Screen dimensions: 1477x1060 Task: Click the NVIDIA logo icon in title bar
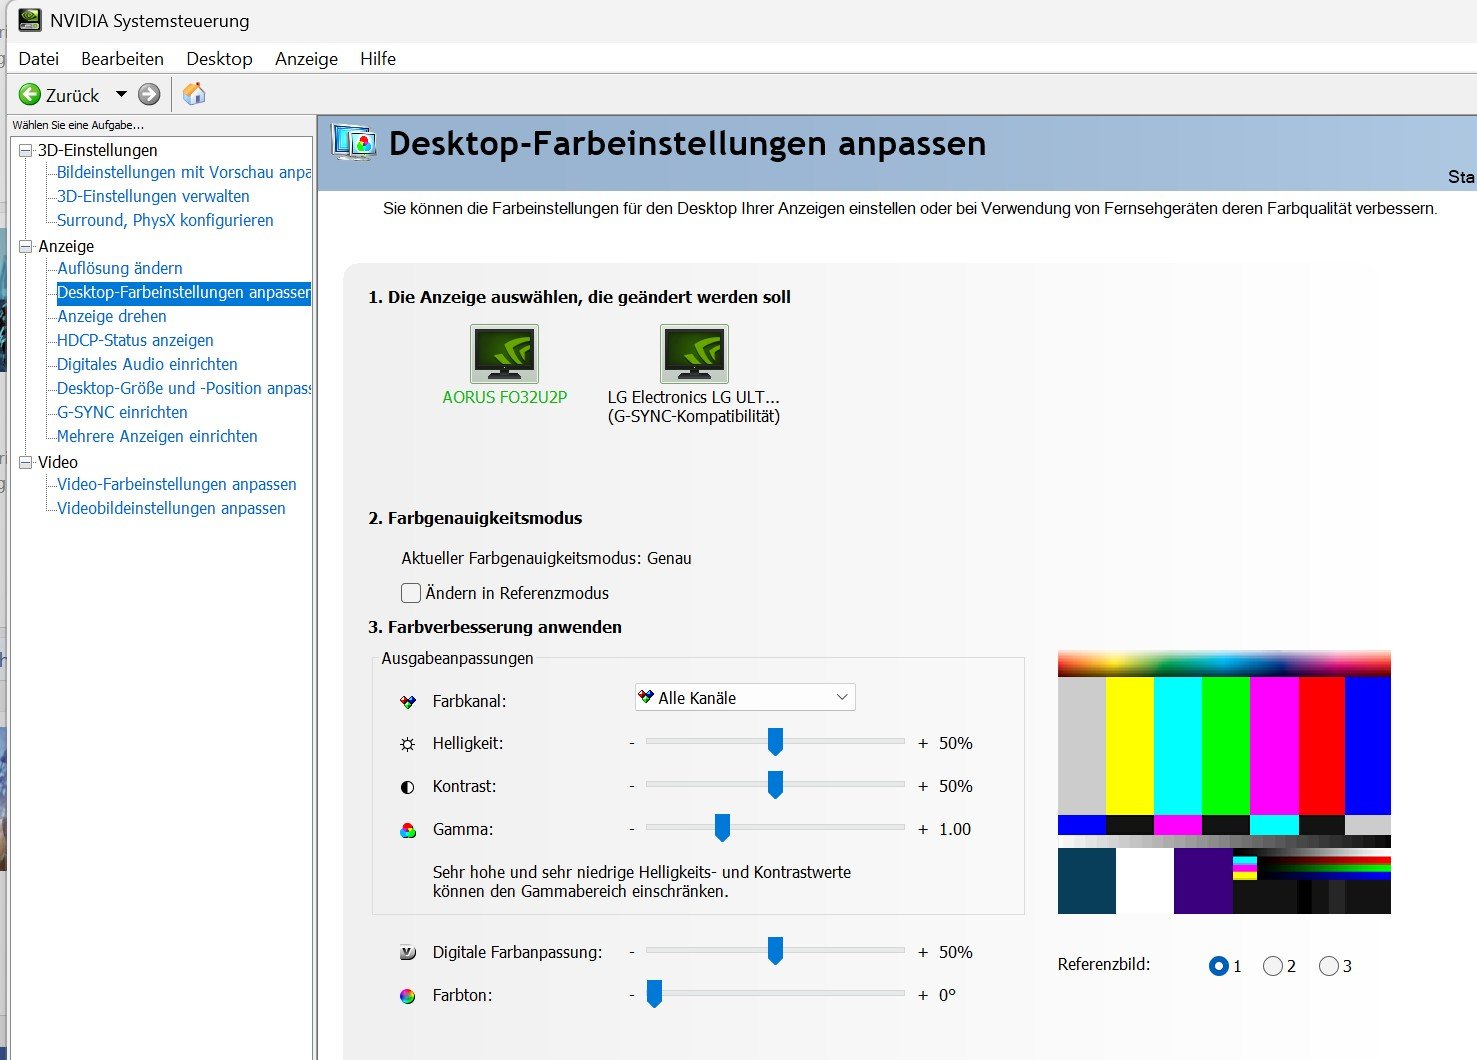[30, 20]
